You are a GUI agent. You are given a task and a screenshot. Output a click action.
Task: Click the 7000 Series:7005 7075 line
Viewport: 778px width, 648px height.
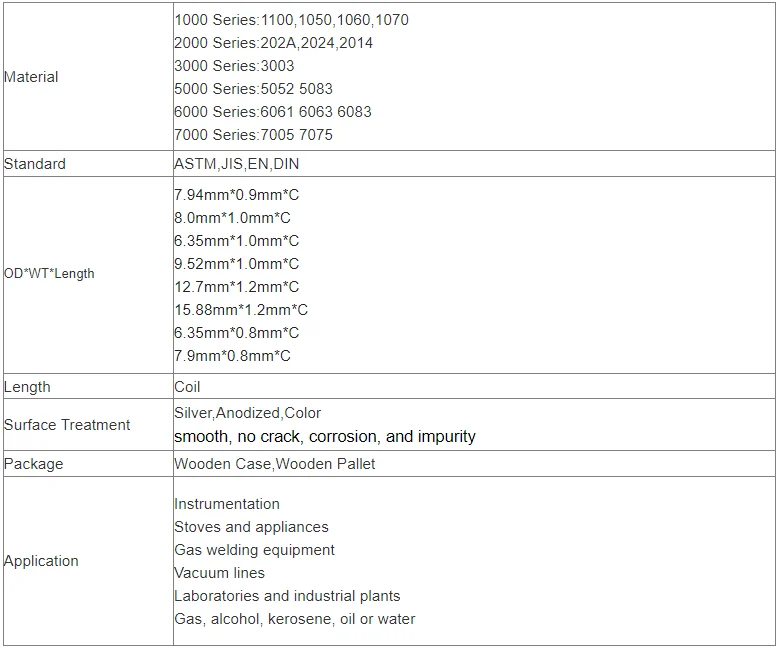tap(253, 135)
